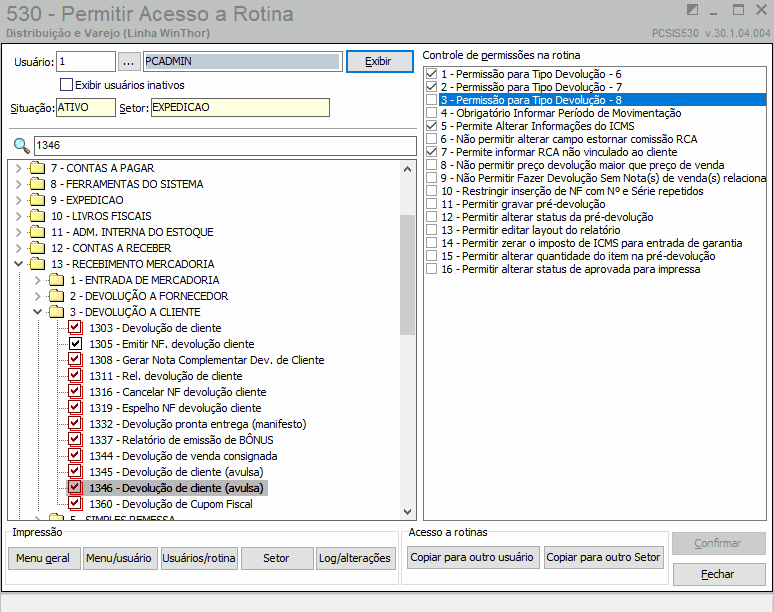The width and height of the screenshot is (774, 612).
Task: Uncheck permission 1 - Tipo Devolução - 6
Action: pos(431,74)
